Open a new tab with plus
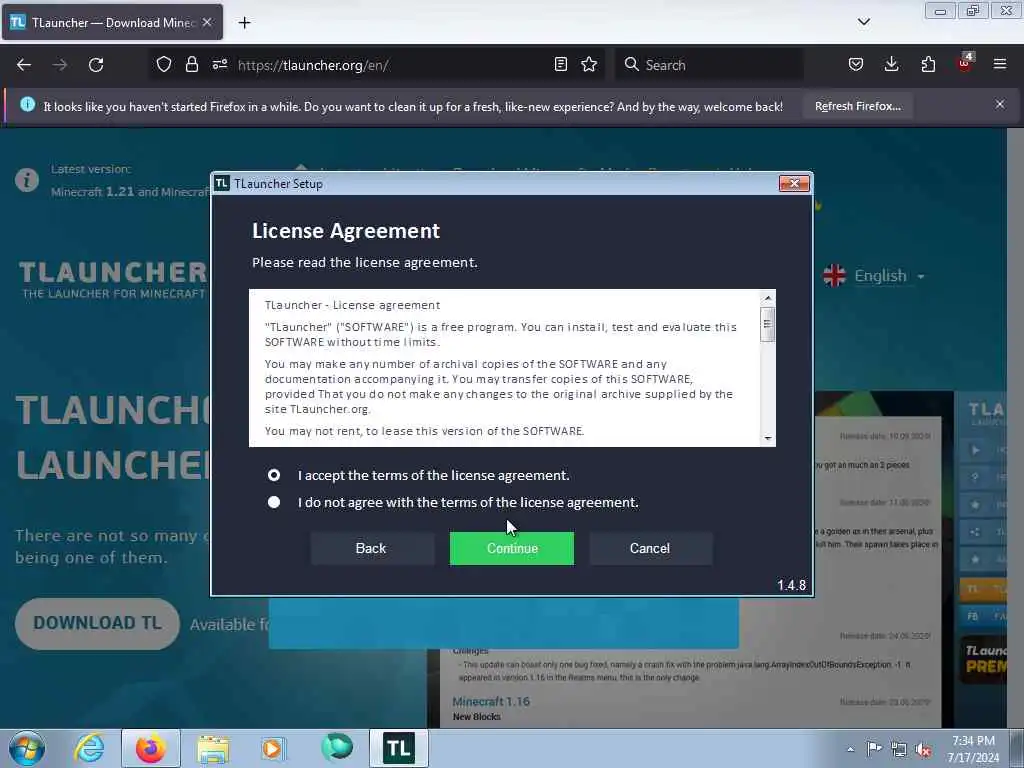This screenshot has width=1024, height=768. [244, 23]
